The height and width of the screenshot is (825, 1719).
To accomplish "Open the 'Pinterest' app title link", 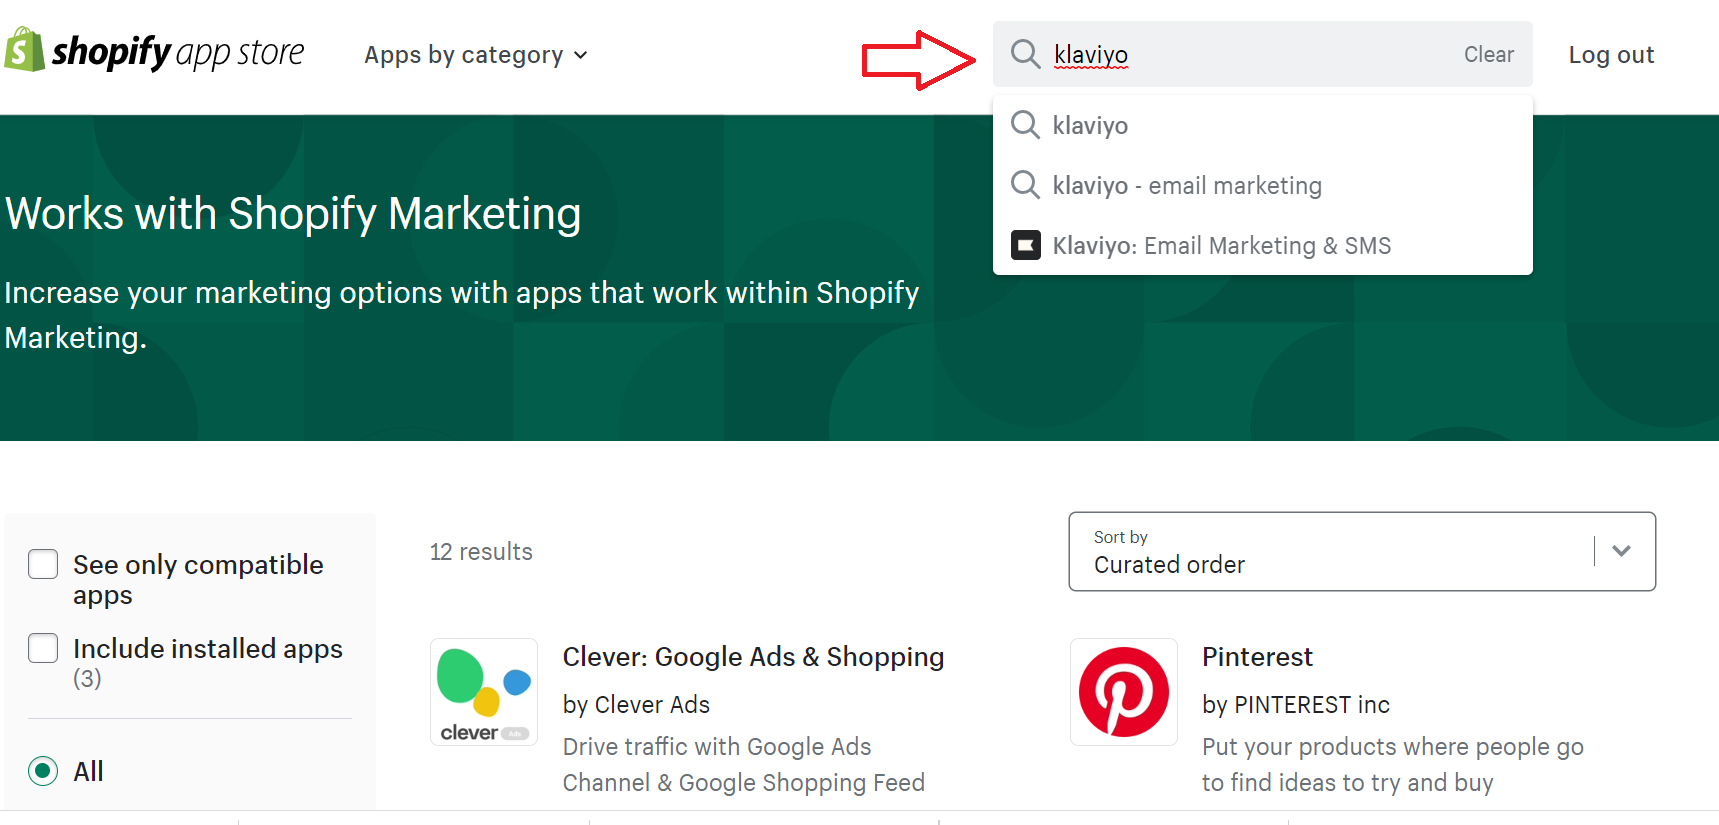I will pos(1257,657).
